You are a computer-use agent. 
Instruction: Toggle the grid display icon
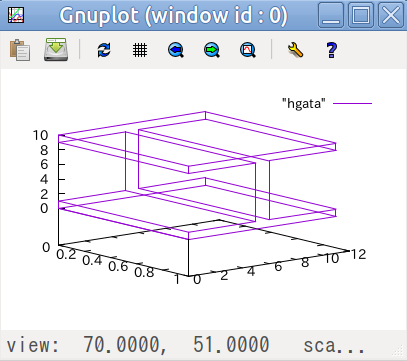tap(140, 50)
